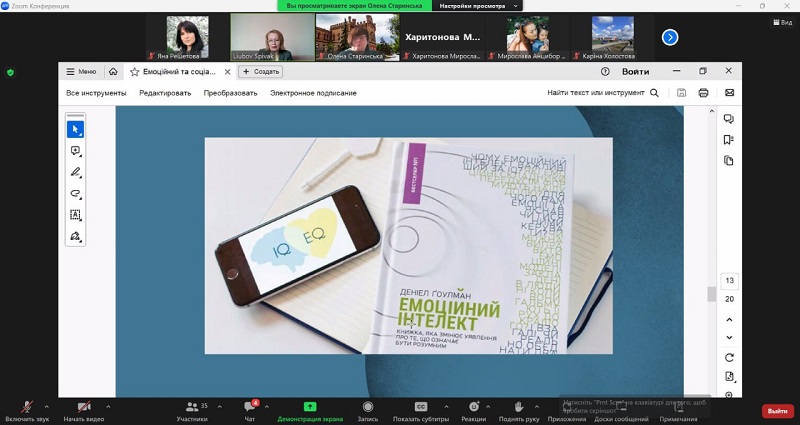This screenshot has height=425, width=800.
Task: Open the home icon in Acrobat
Action: tap(113, 72)
